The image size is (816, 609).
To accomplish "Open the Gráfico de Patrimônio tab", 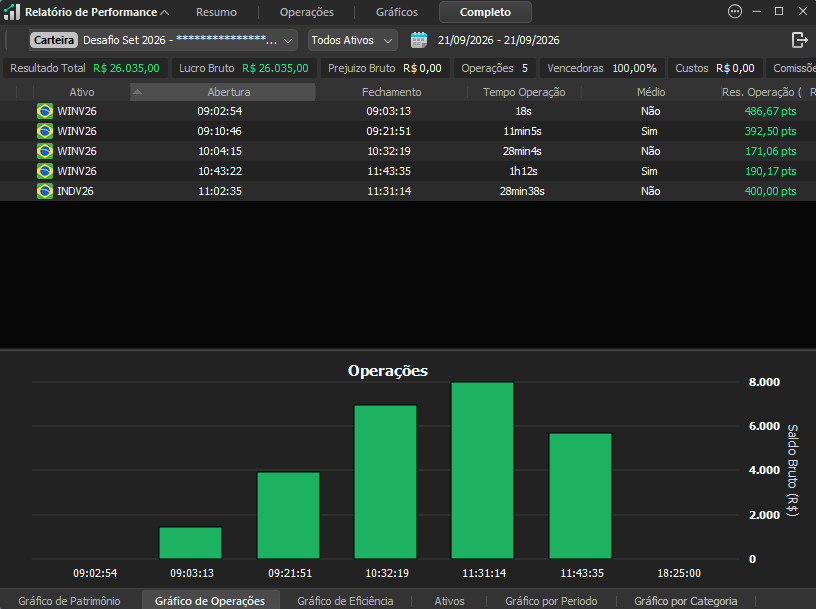I will [x=69, y=601].
